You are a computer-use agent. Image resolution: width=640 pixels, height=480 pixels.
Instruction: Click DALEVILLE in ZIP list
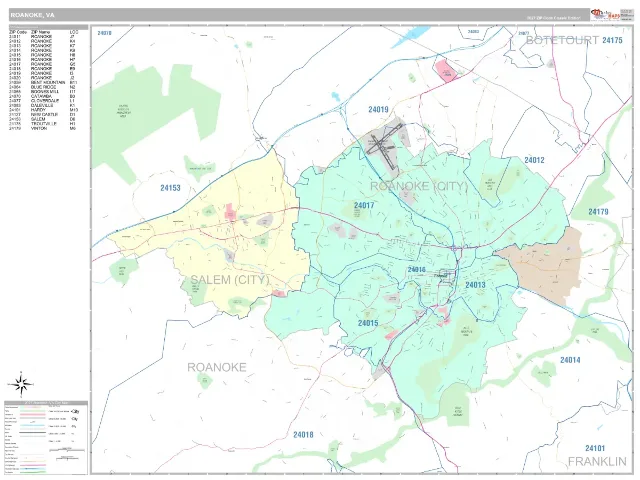tap(42, 105)
